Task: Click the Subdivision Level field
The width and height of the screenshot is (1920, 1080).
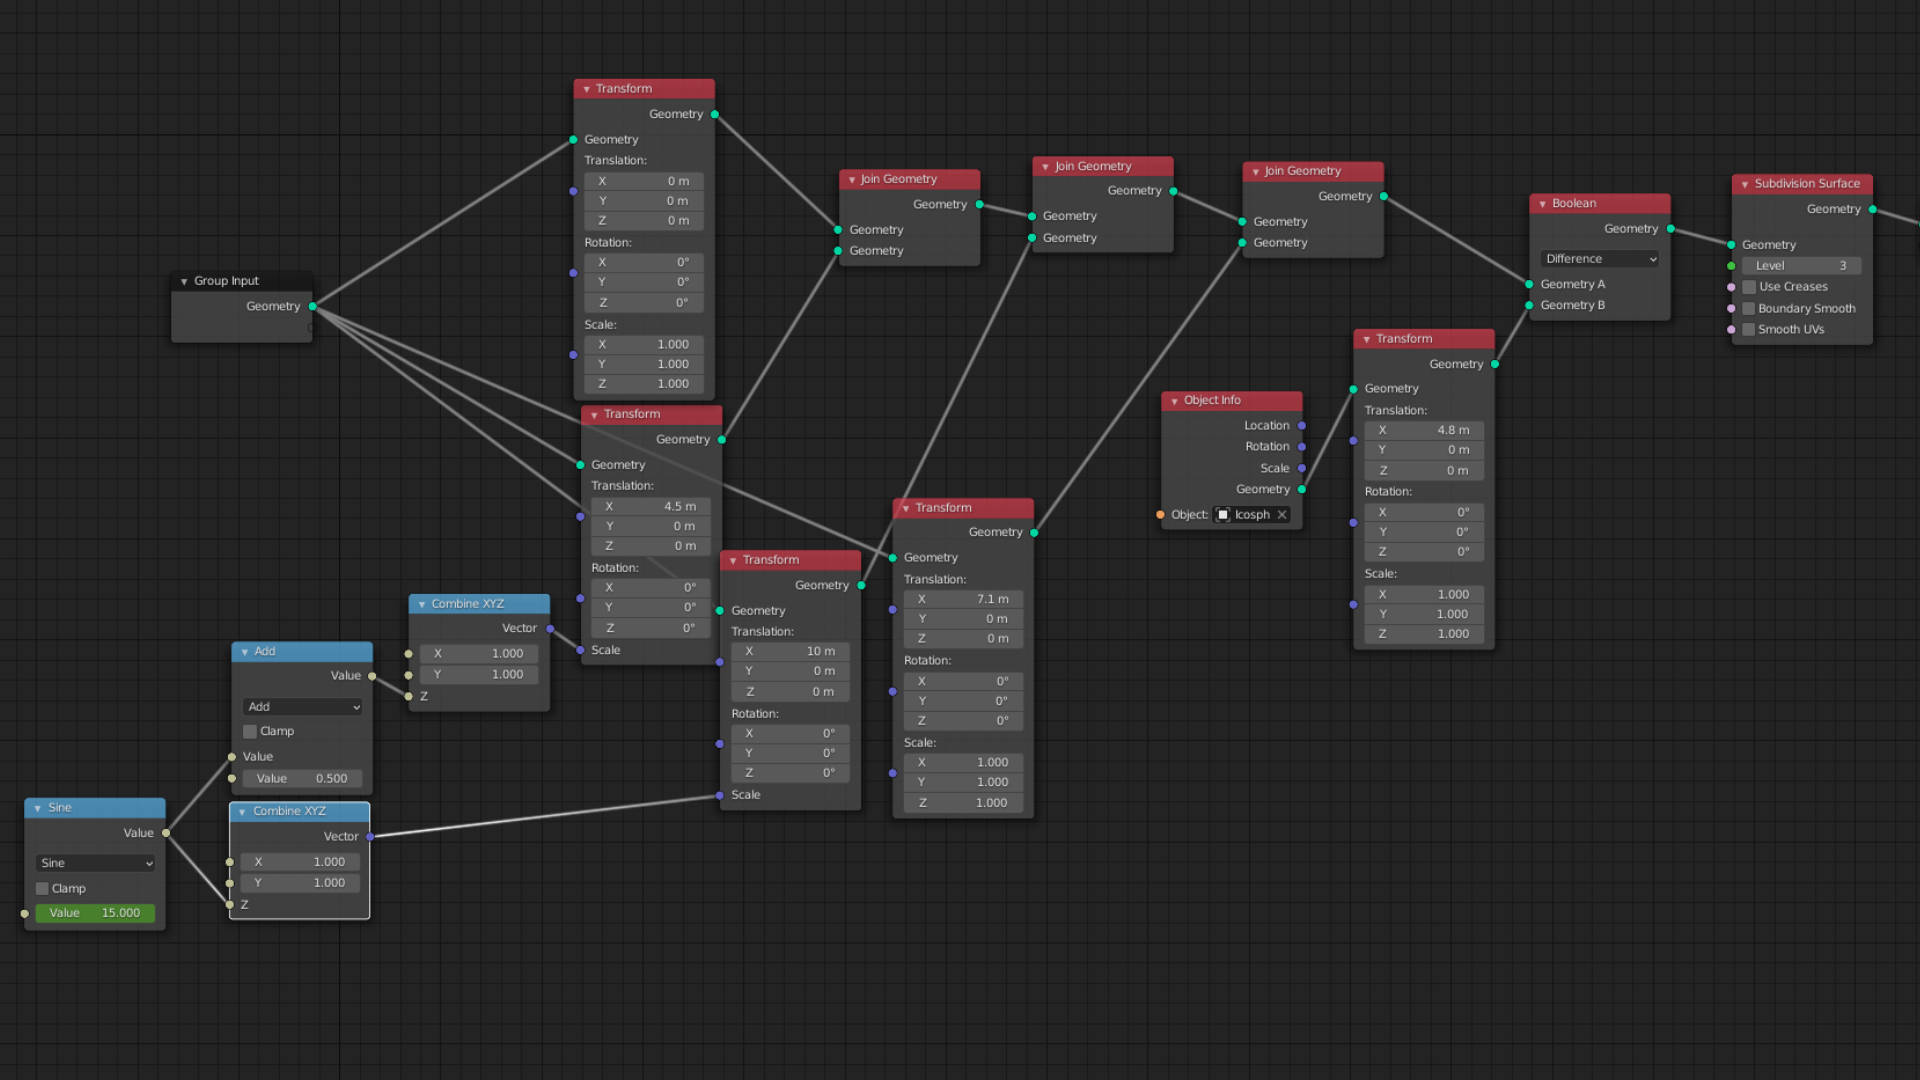Action: point(1801,266)
